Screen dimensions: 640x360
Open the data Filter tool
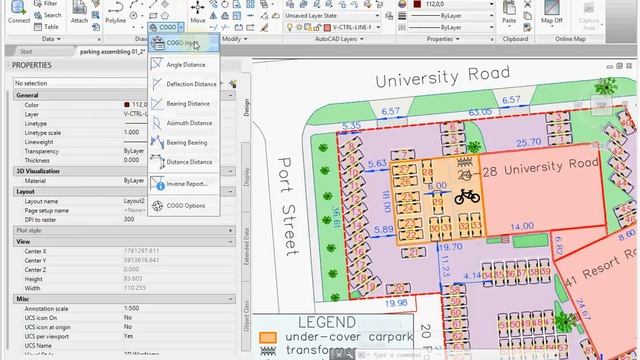[46, 4]
